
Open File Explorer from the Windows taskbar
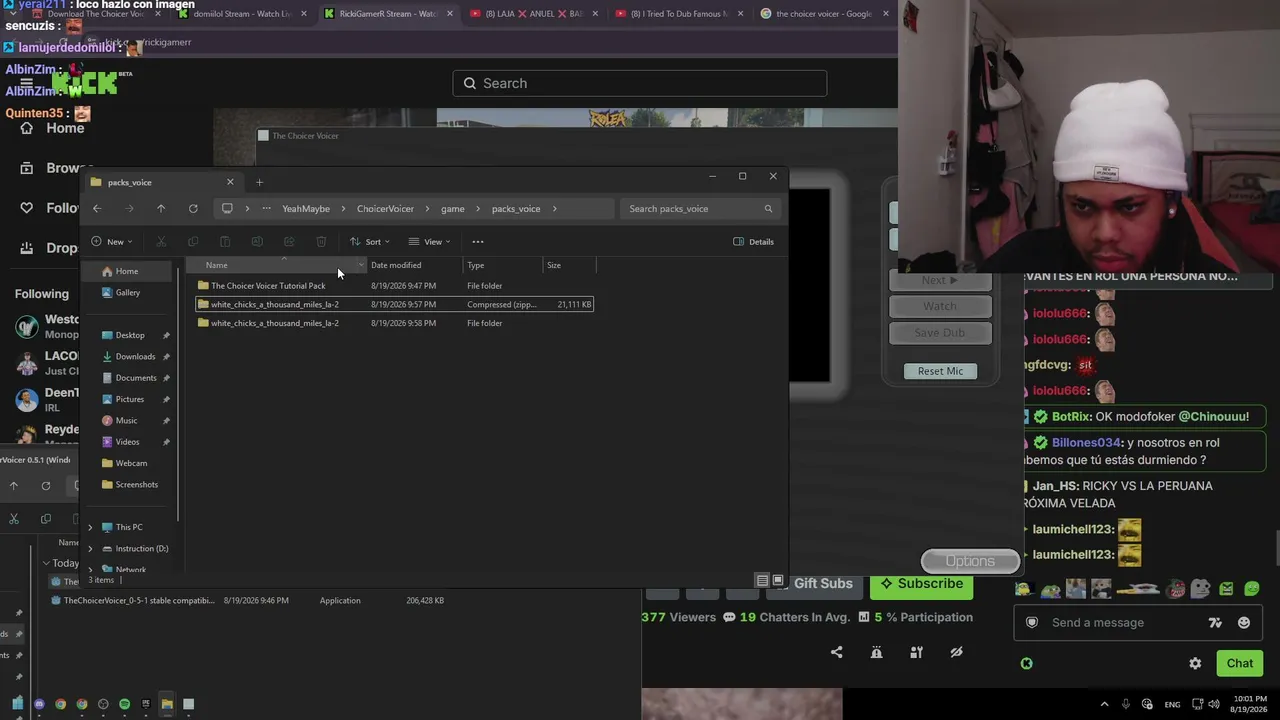coord(167,704)
